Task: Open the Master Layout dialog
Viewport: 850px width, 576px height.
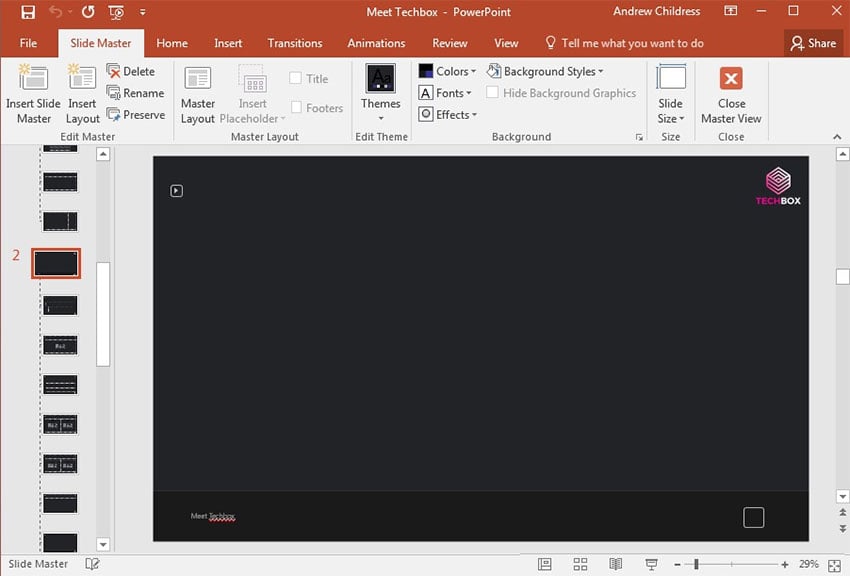Action: pos(197,94)
